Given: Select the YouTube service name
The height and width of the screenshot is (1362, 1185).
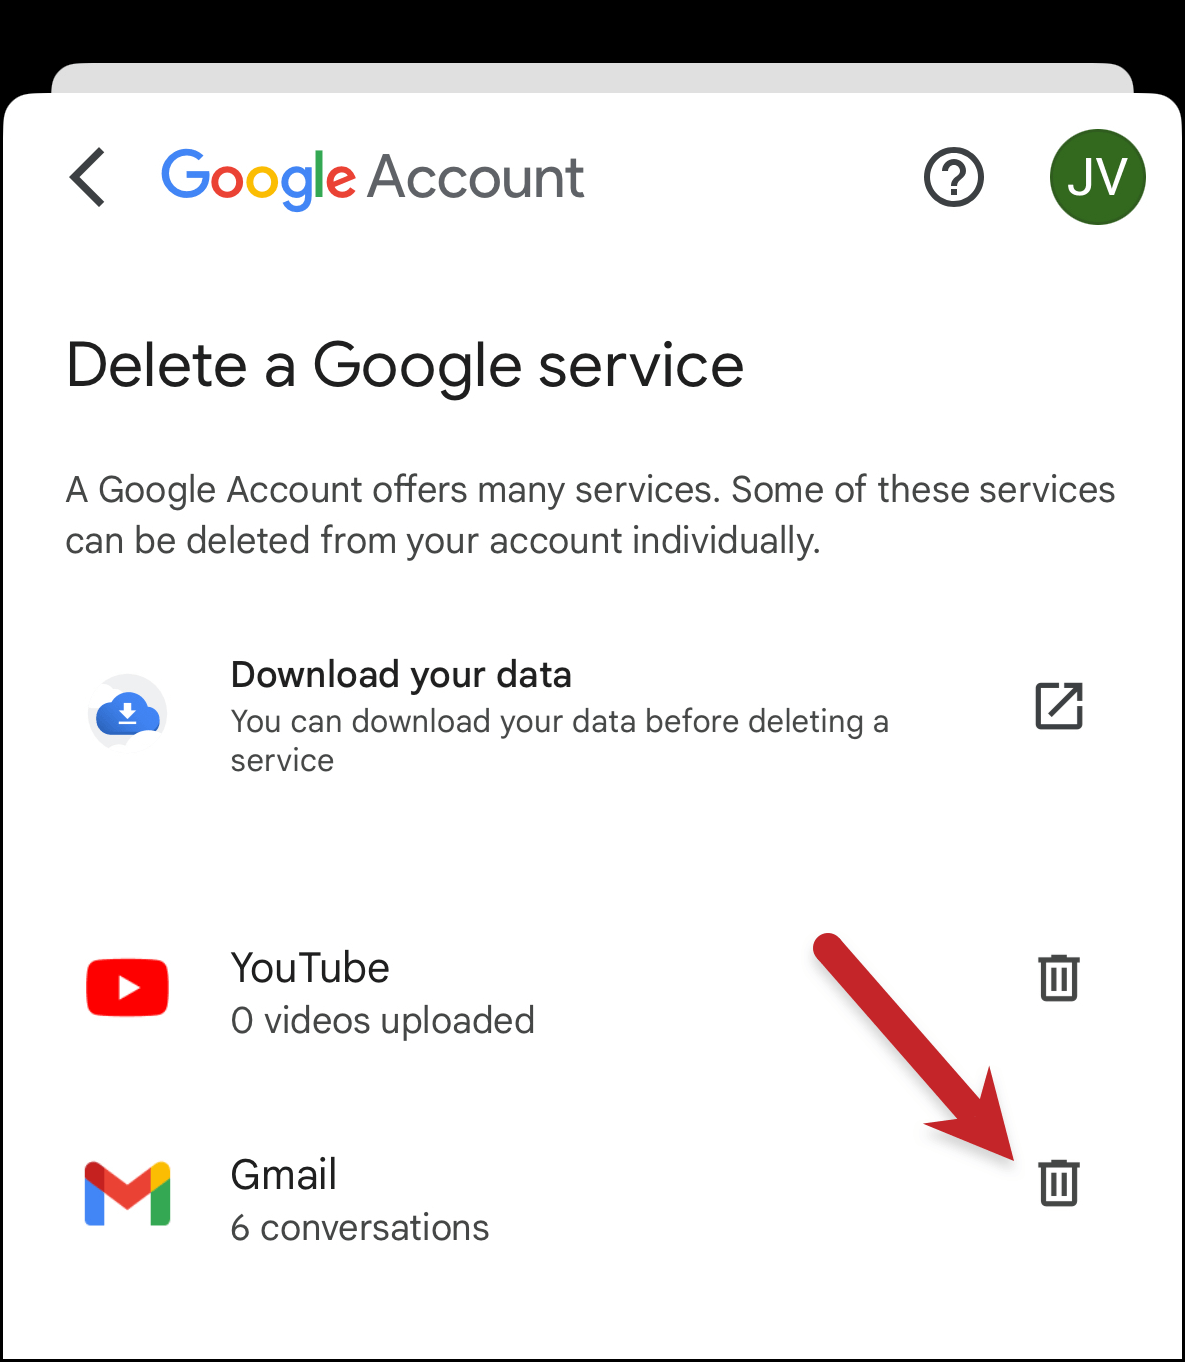Looking at the screenshot, I should 310,968.
